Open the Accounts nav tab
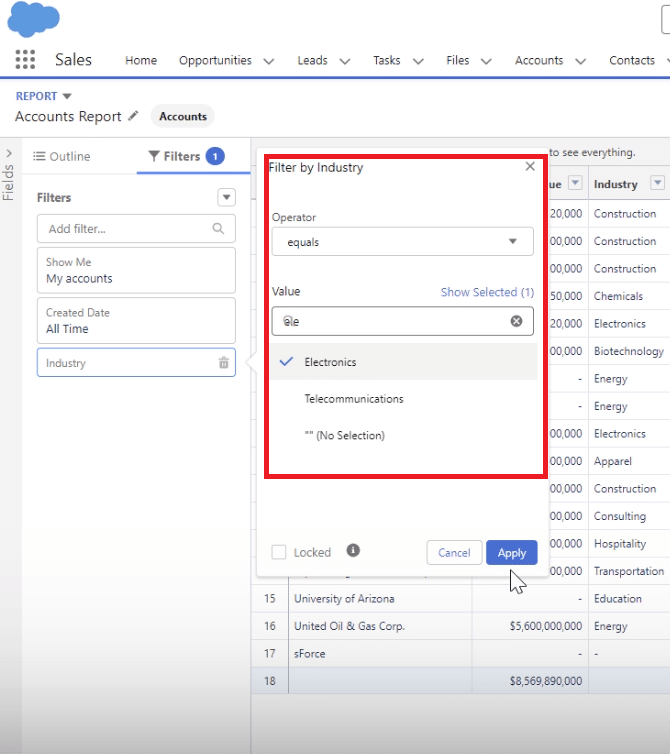The width and height of the screenshot is (670, 754). [539, 60]
